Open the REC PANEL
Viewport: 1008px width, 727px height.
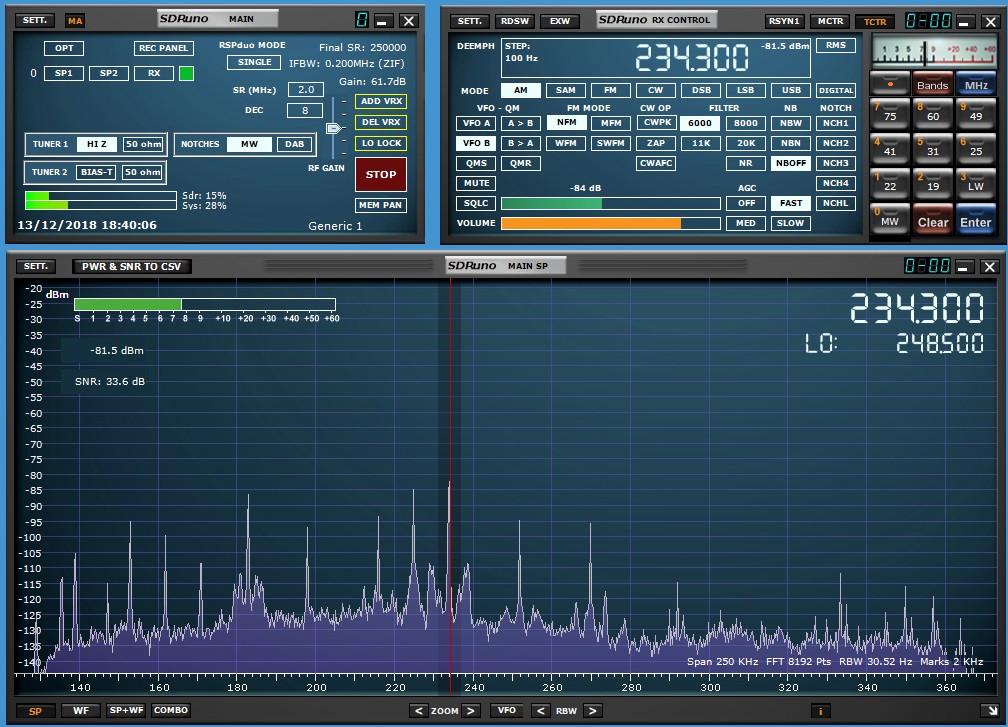click(x=163, y=48)
